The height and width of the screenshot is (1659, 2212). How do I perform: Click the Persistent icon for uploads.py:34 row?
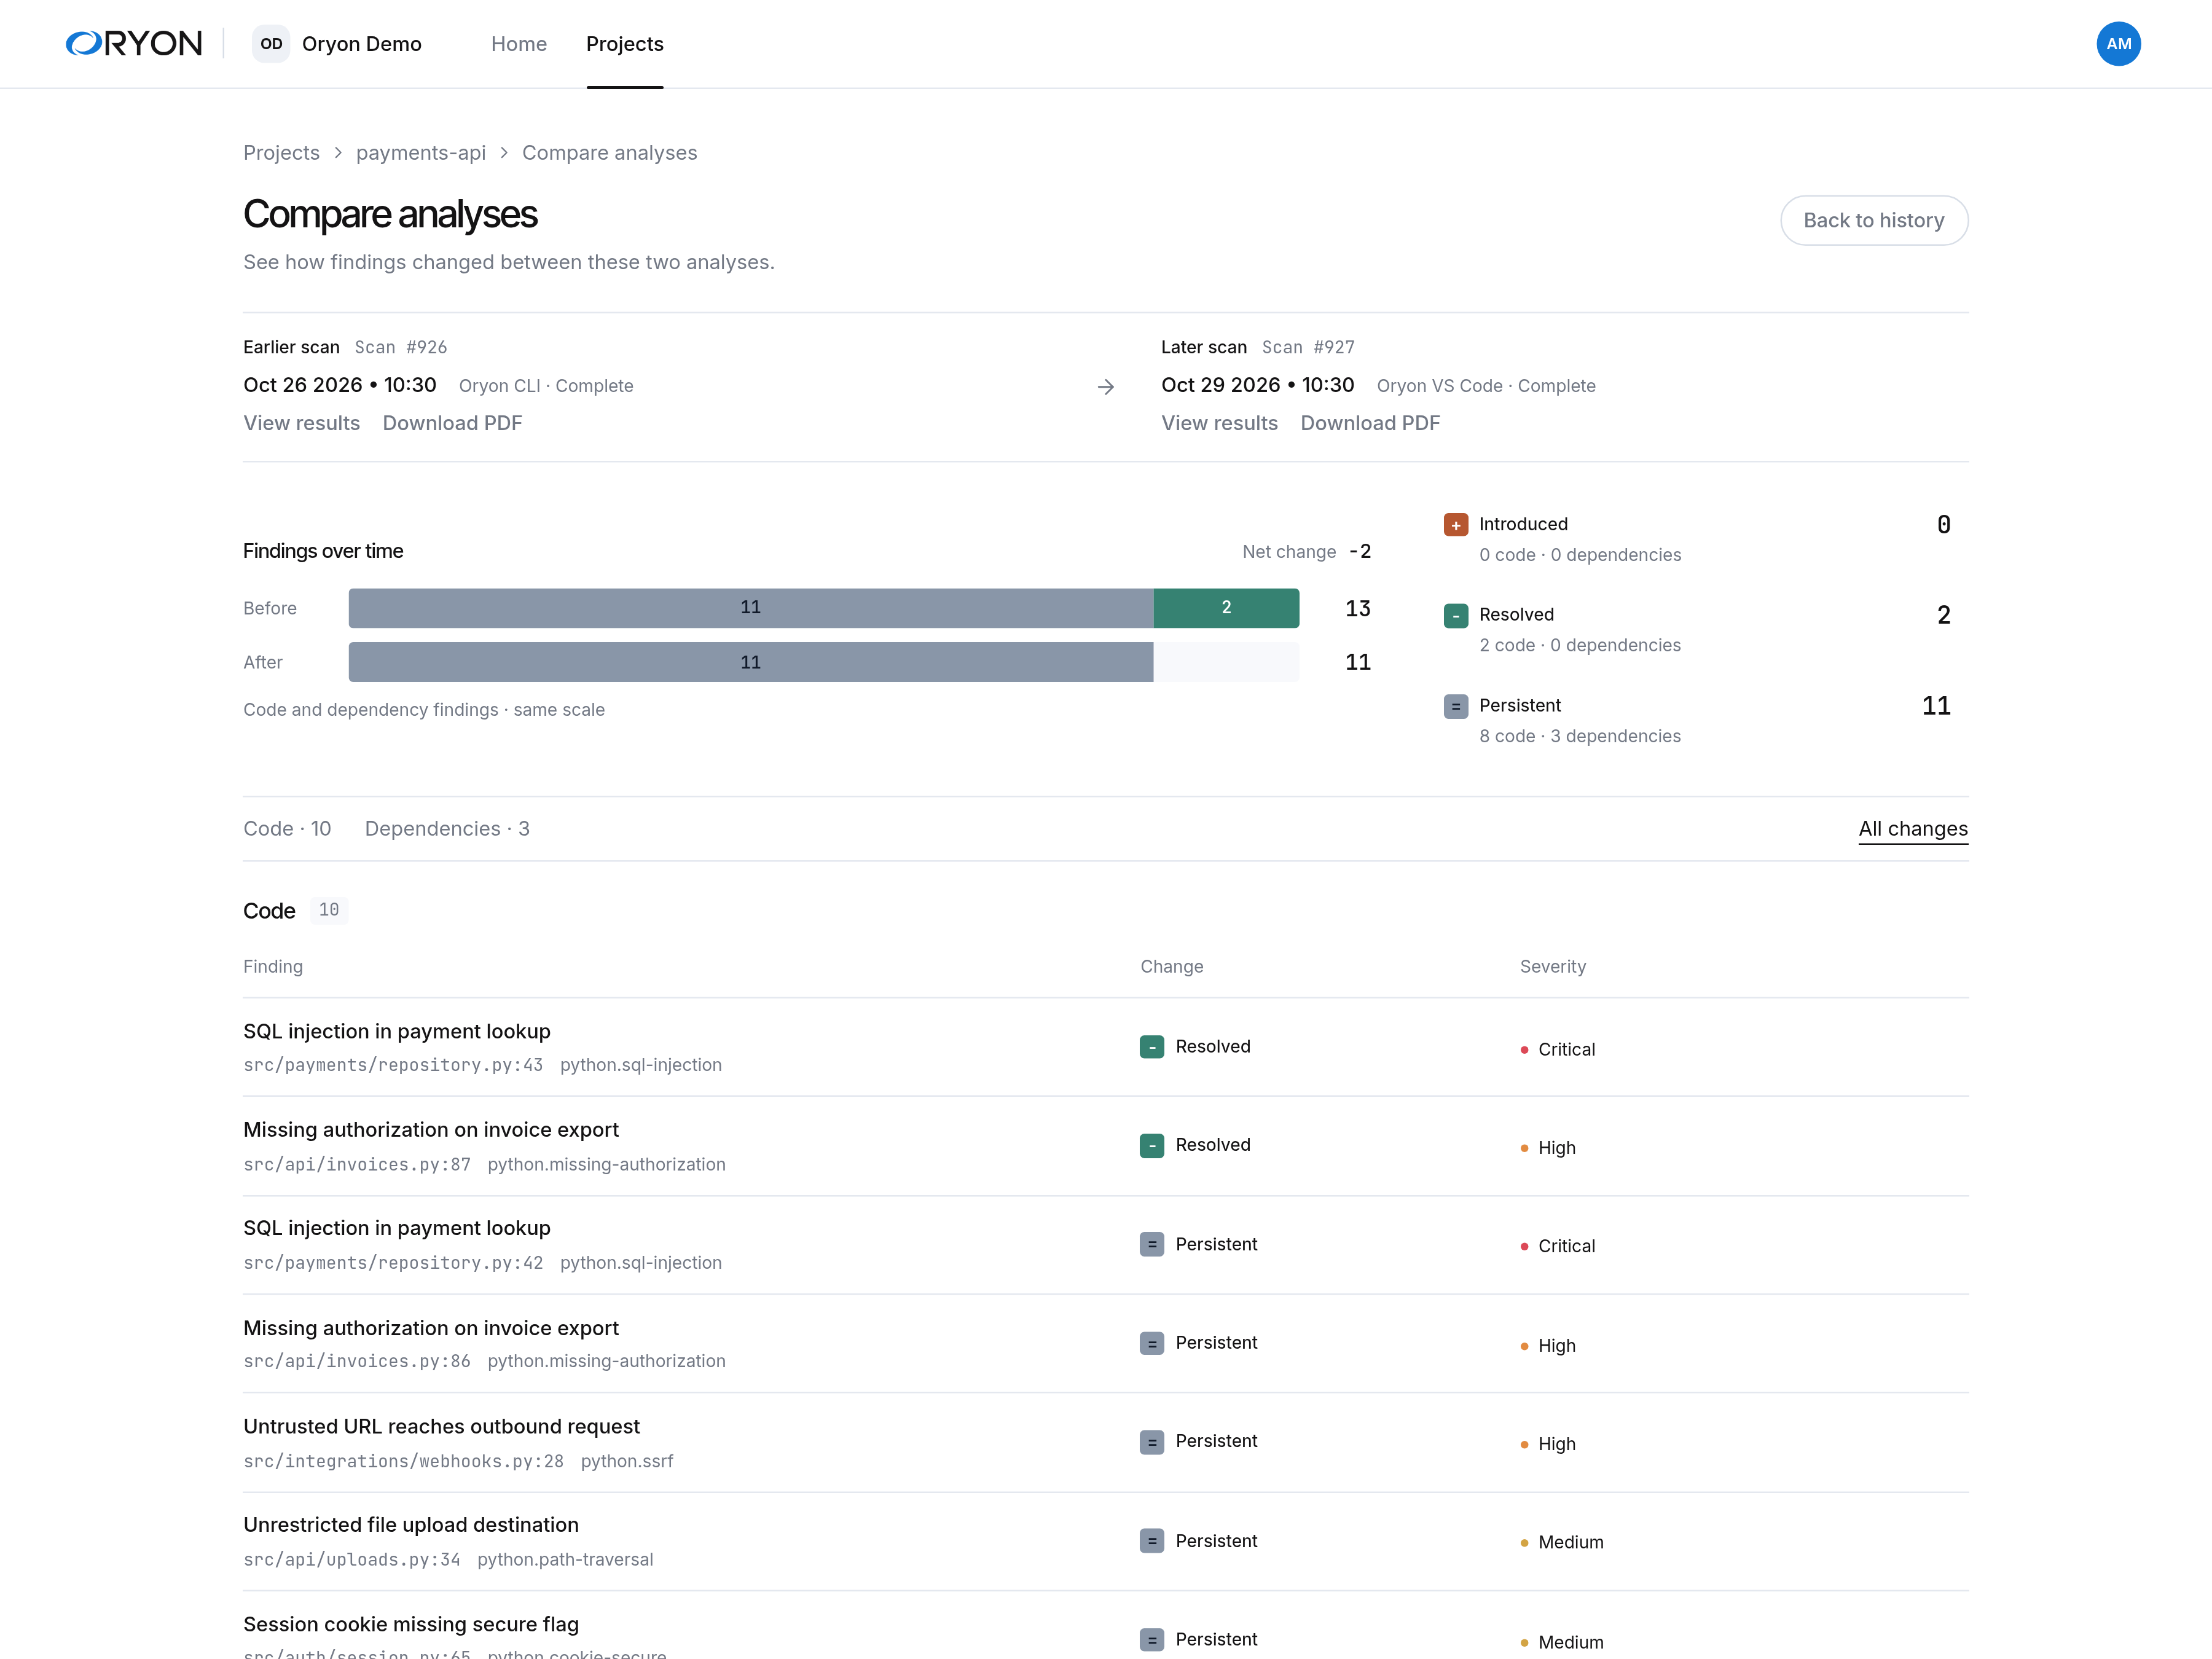click(1152, 1541)
